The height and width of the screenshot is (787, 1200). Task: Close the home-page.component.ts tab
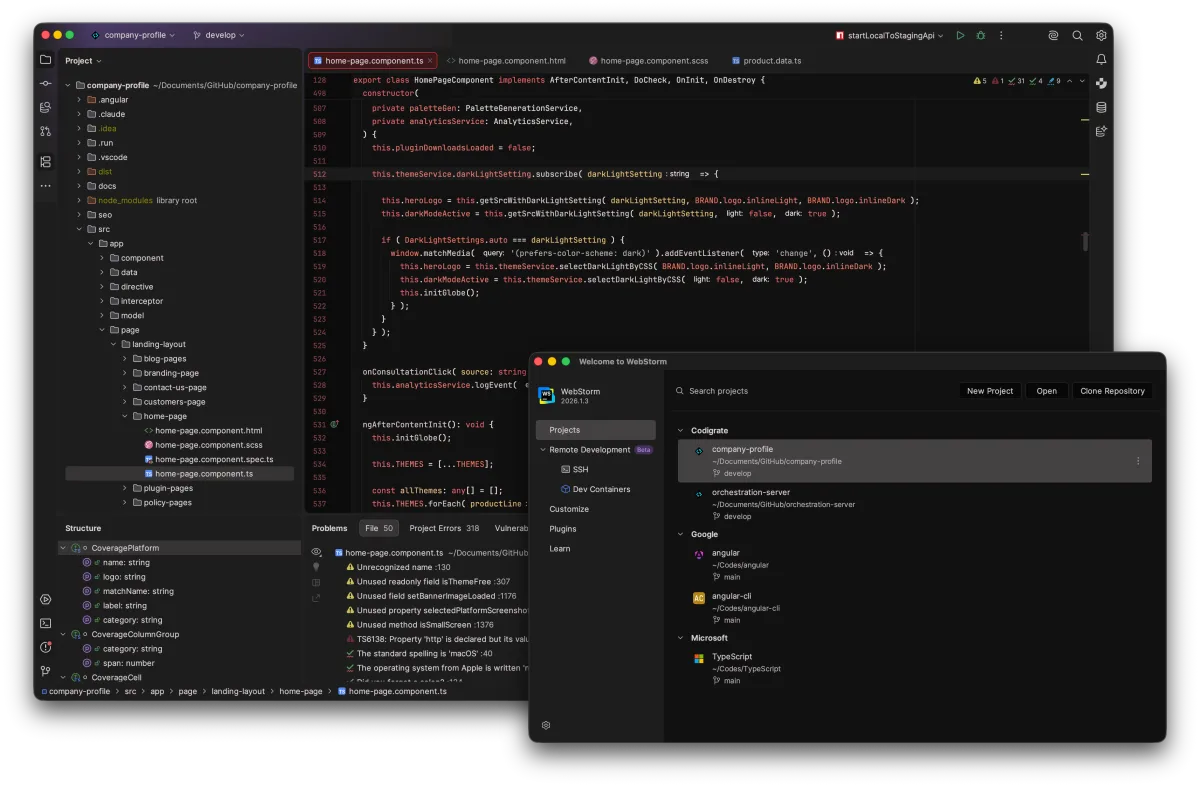pyautogui.click(x=430, y=61)
